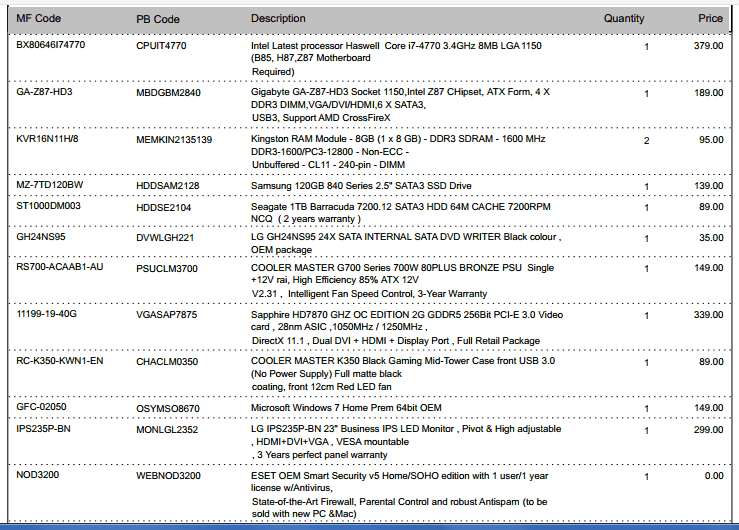
Task: Select PB code VGASAP7875
Action: coord(166,315)
